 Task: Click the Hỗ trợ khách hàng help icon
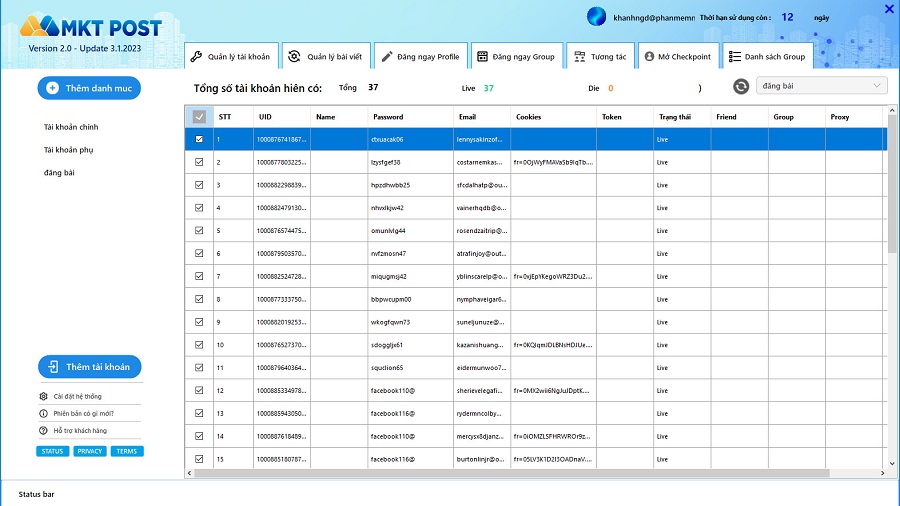[x=43, y=431]
